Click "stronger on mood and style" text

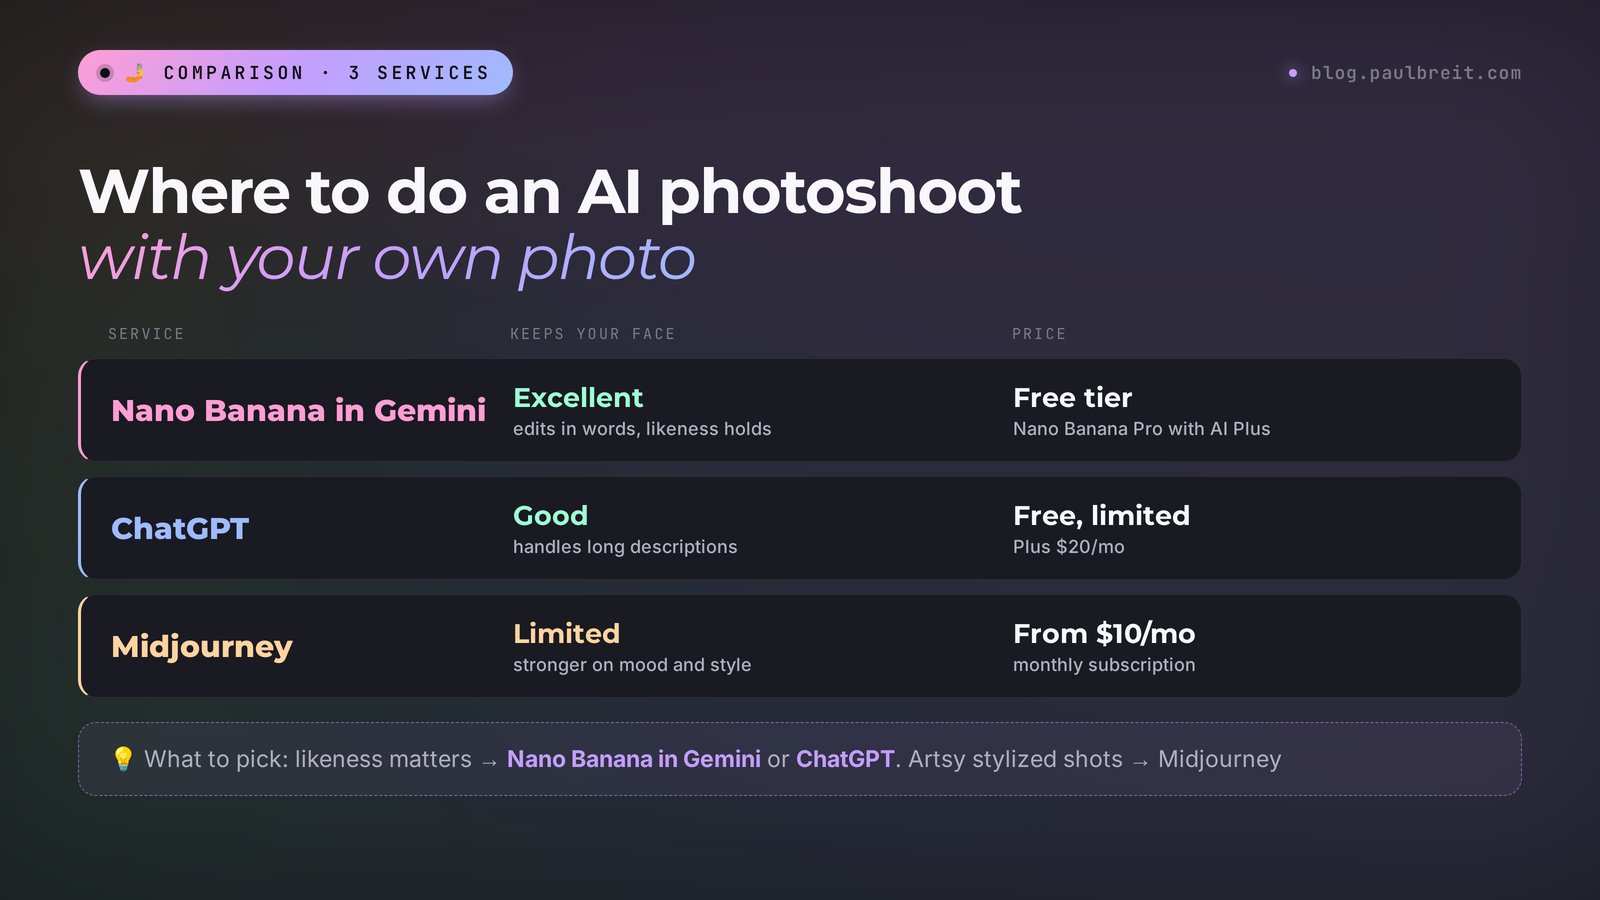[632, 665]
